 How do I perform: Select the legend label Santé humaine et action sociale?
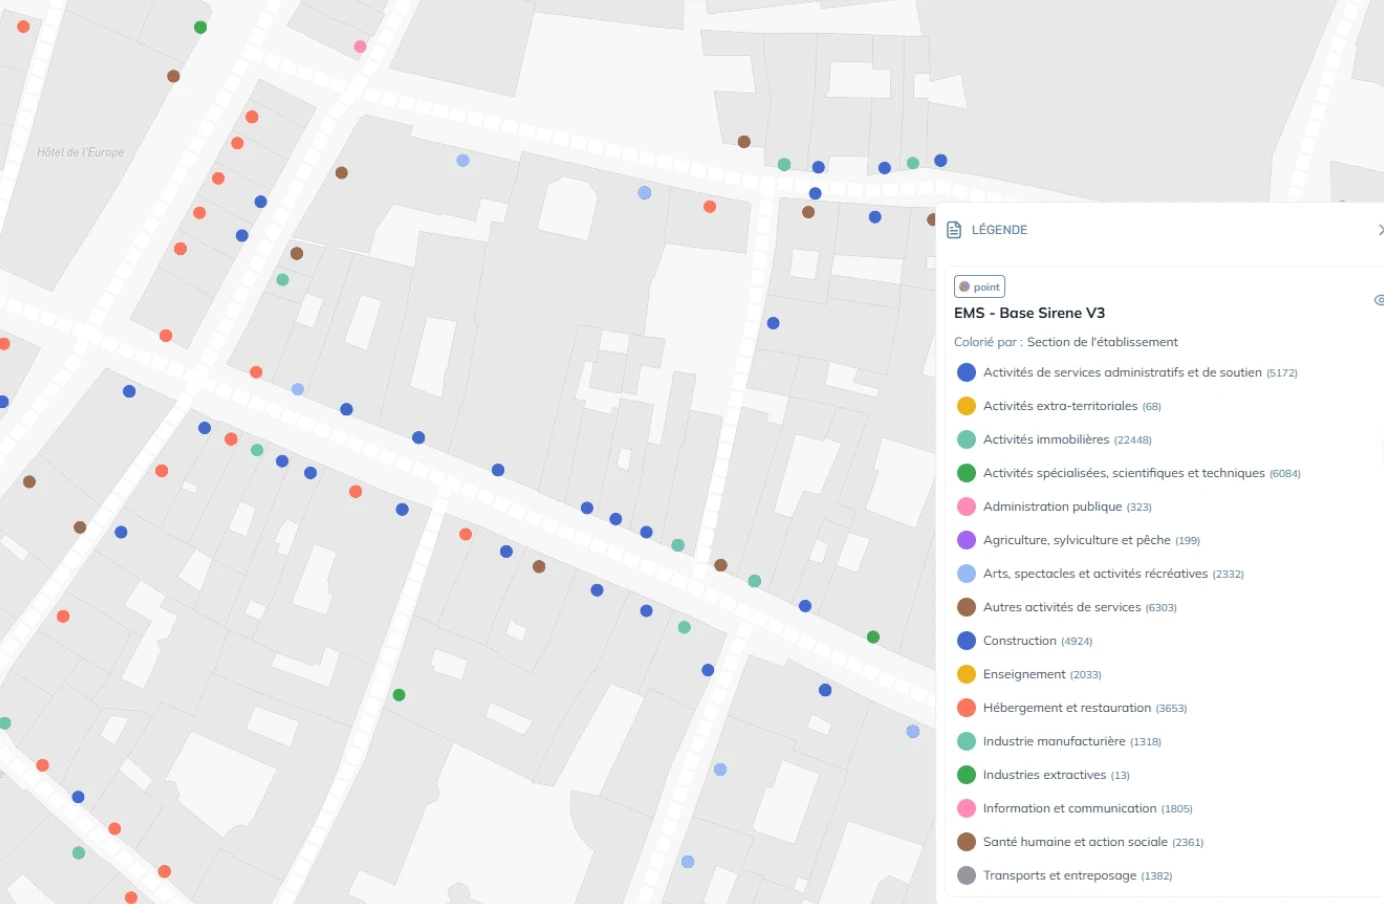coord(1075,842)
